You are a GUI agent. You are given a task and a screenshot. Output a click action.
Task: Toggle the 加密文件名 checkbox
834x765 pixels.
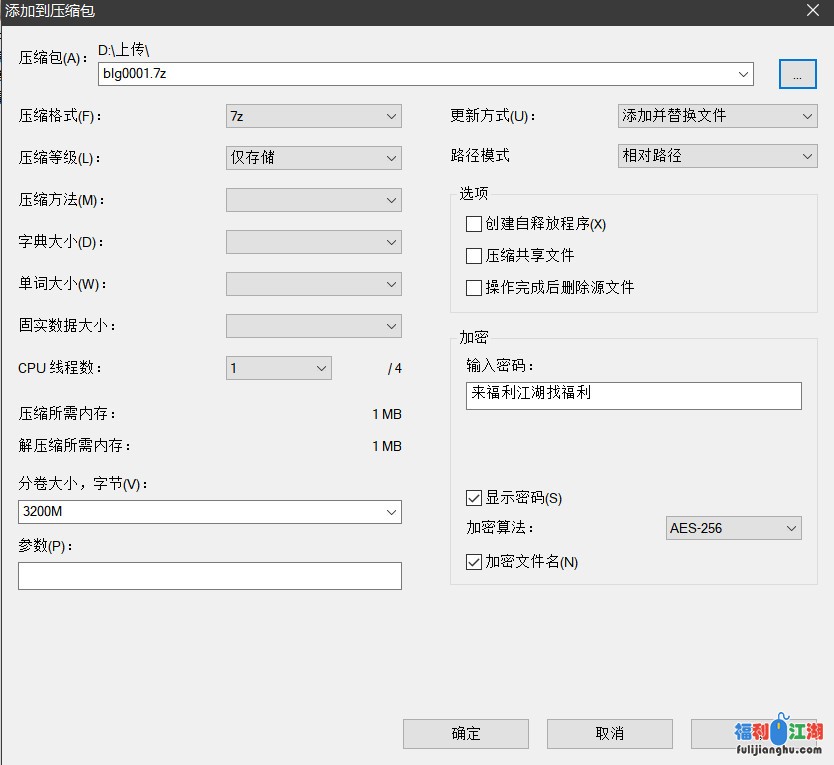(x=474, y=562)
